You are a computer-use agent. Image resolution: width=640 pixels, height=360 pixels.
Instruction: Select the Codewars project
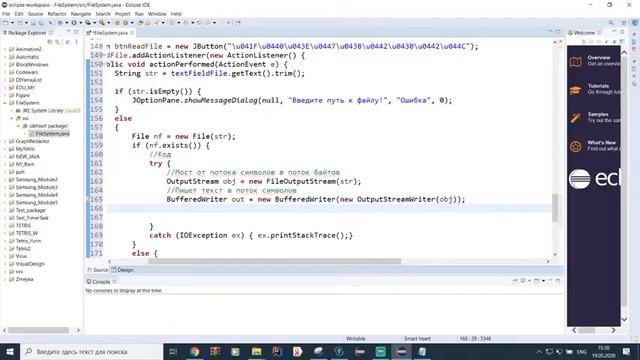click(27, 72)
